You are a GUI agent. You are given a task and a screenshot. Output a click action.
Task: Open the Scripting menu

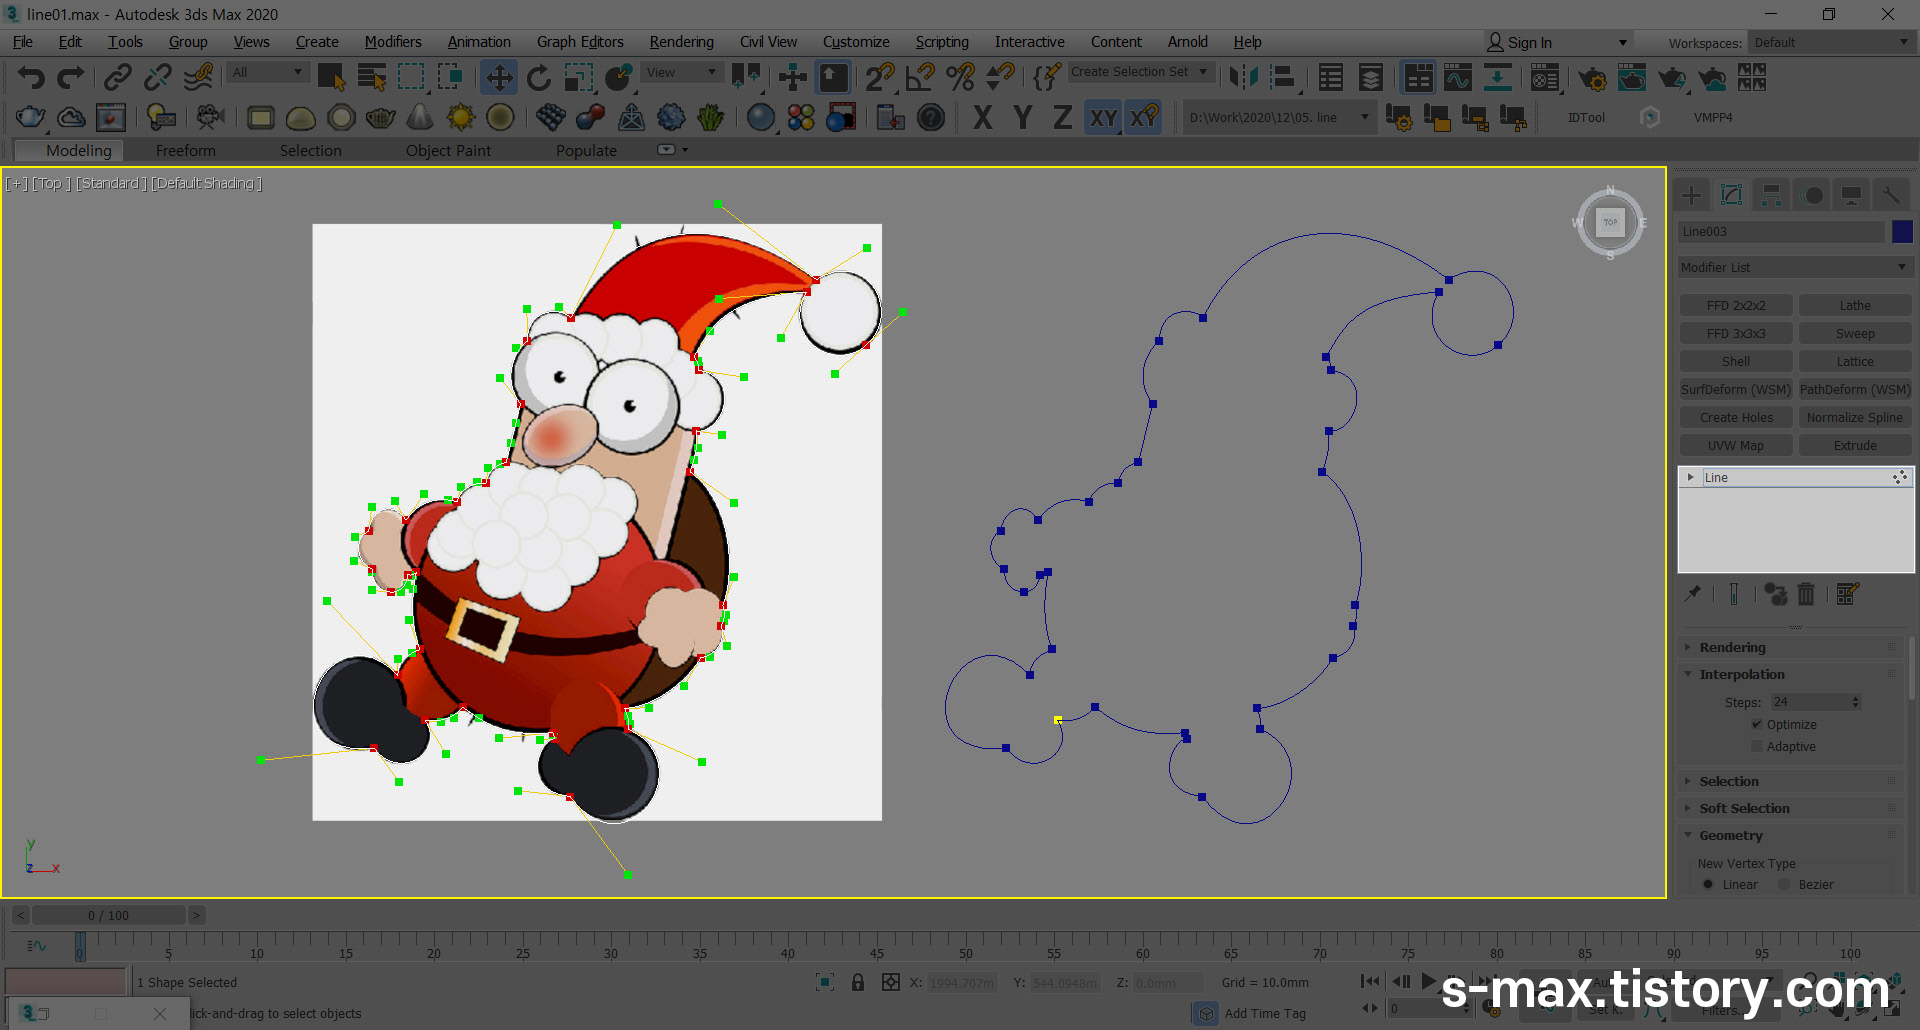coord(942,42)
